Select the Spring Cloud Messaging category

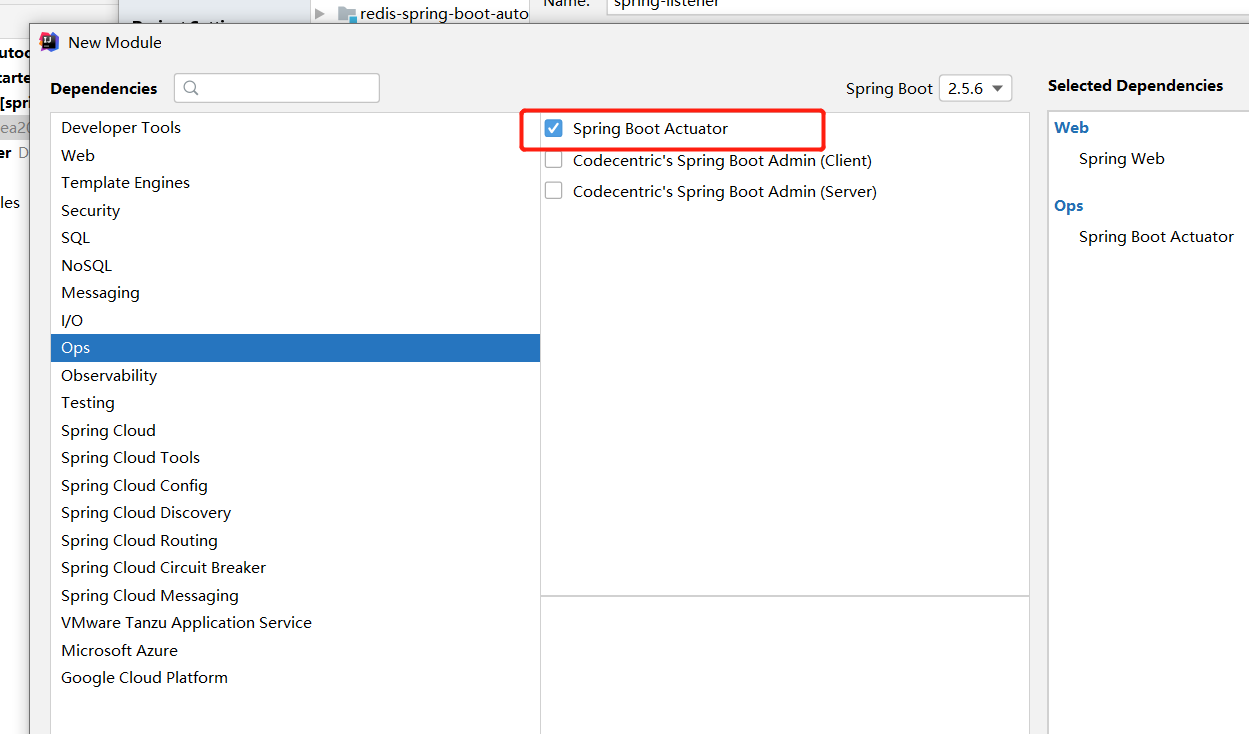(x=295, y=595)
